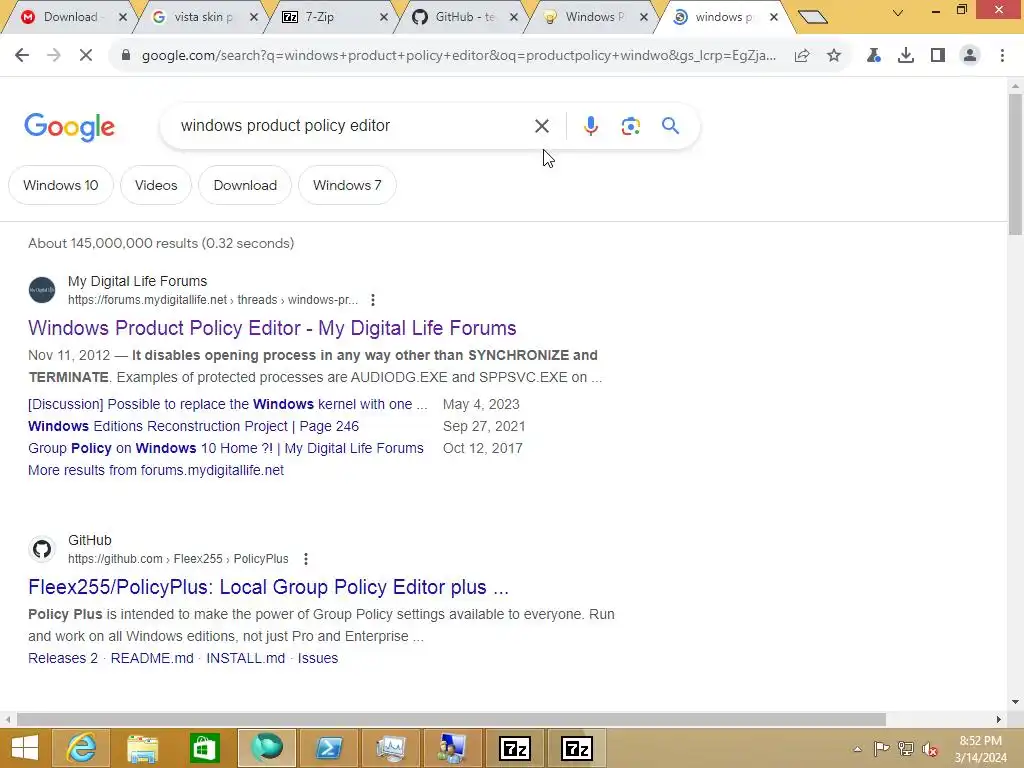Viewport: 1024px width, 768px height.
Task: Open the INSTALL.md sublink
Action: pyautogui.click(x=246, y=658)
